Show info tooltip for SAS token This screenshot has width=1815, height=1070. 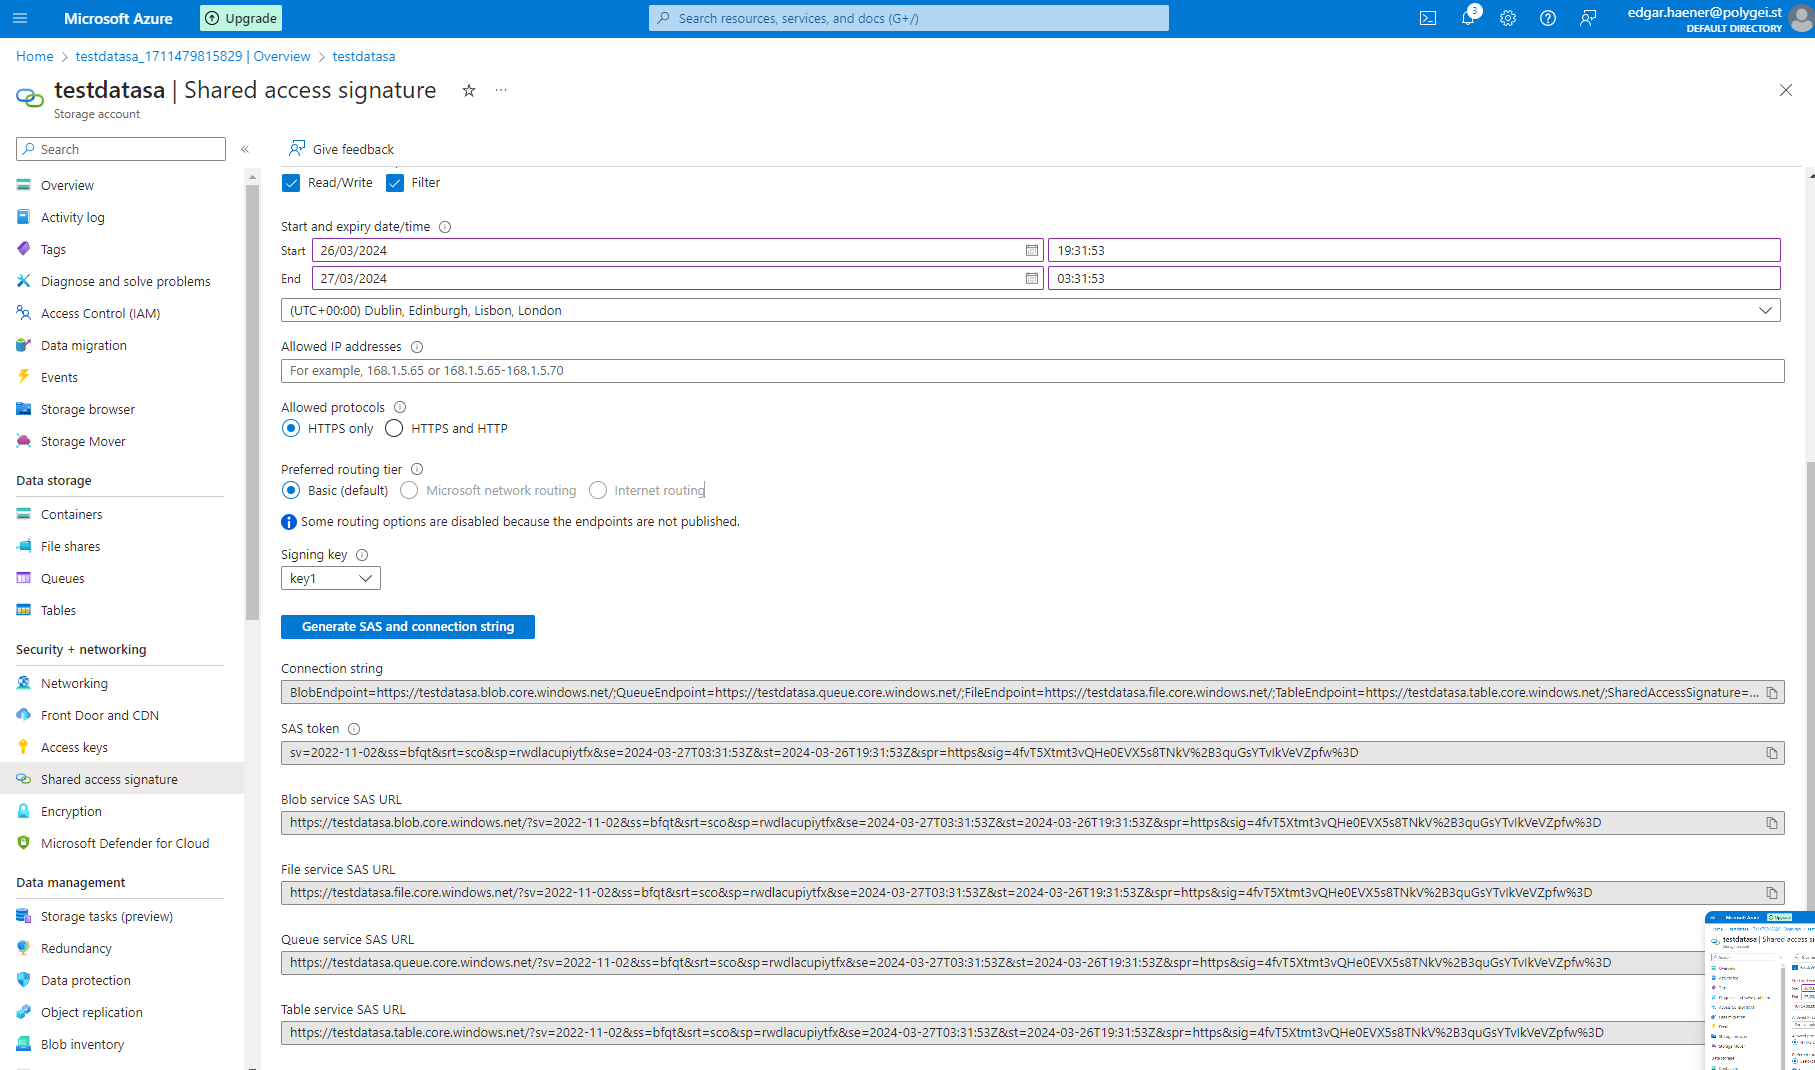(354, 729)
